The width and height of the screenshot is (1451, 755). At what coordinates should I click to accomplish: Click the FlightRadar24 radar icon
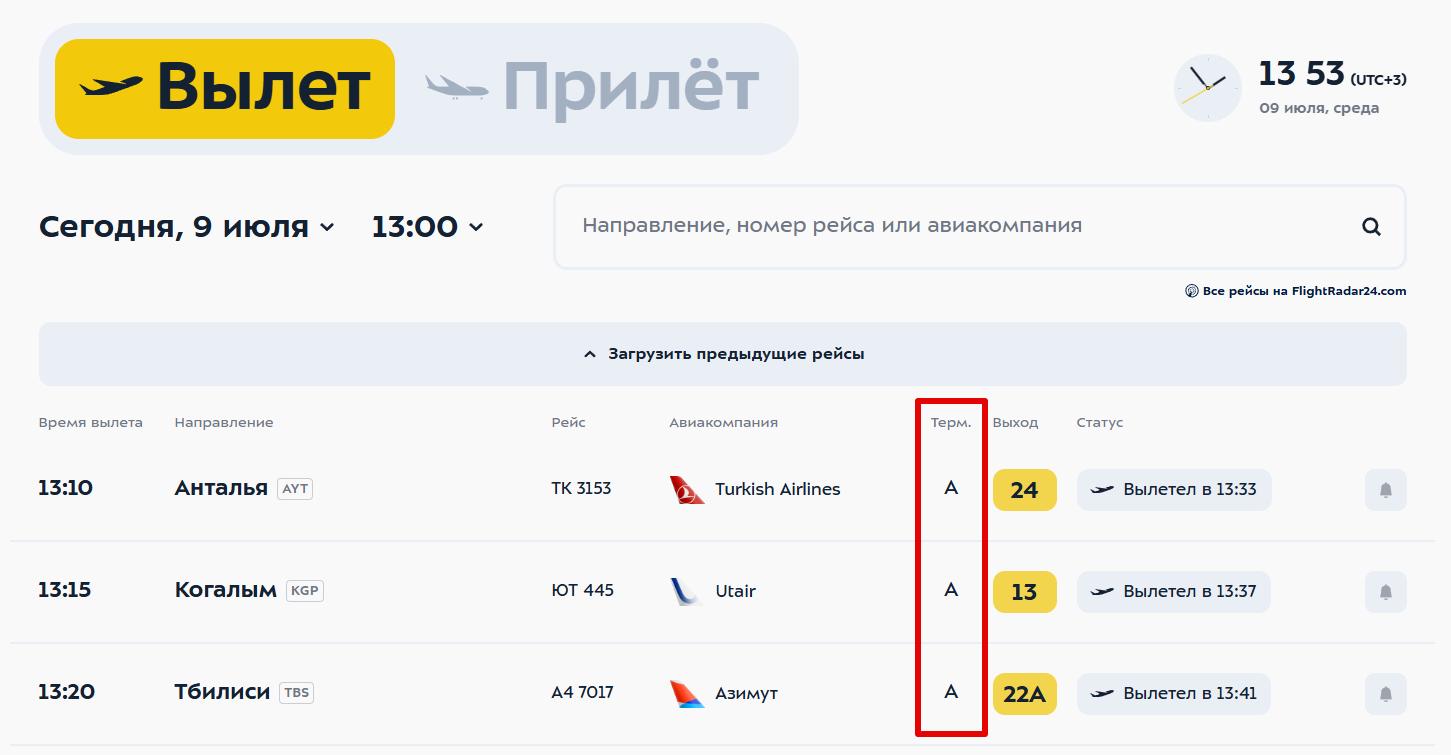[1191, 292]
